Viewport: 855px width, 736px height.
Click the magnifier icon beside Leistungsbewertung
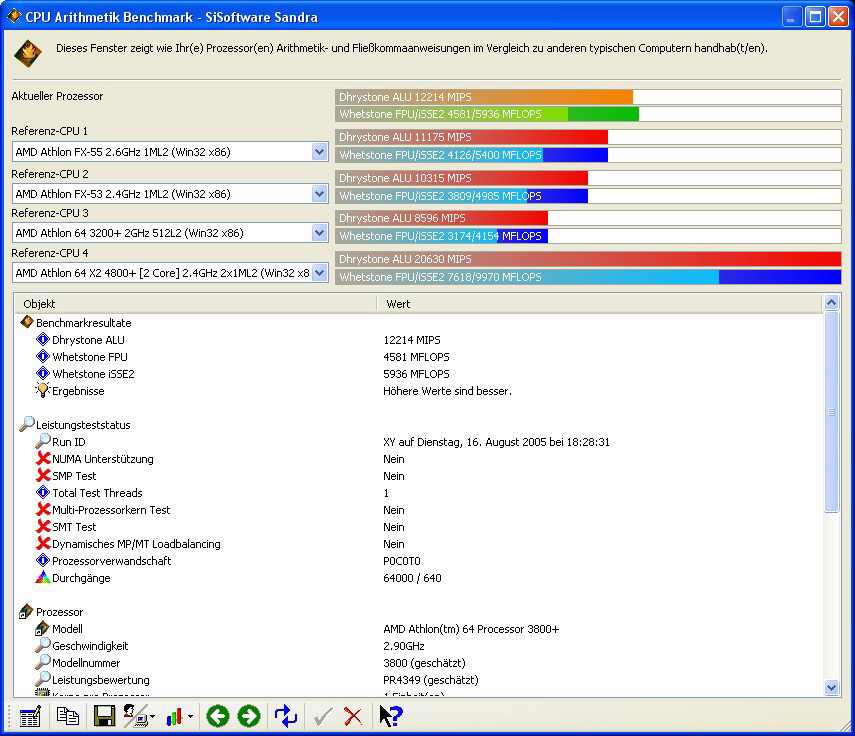coord(43,679)
